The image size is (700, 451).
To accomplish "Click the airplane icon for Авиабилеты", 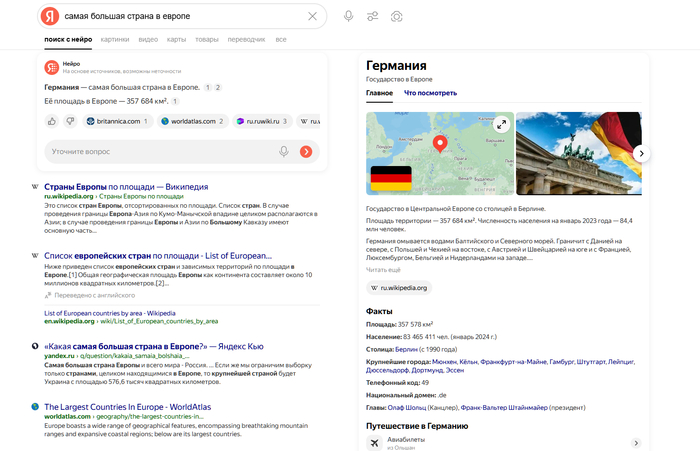I will (x=375, y=443).
